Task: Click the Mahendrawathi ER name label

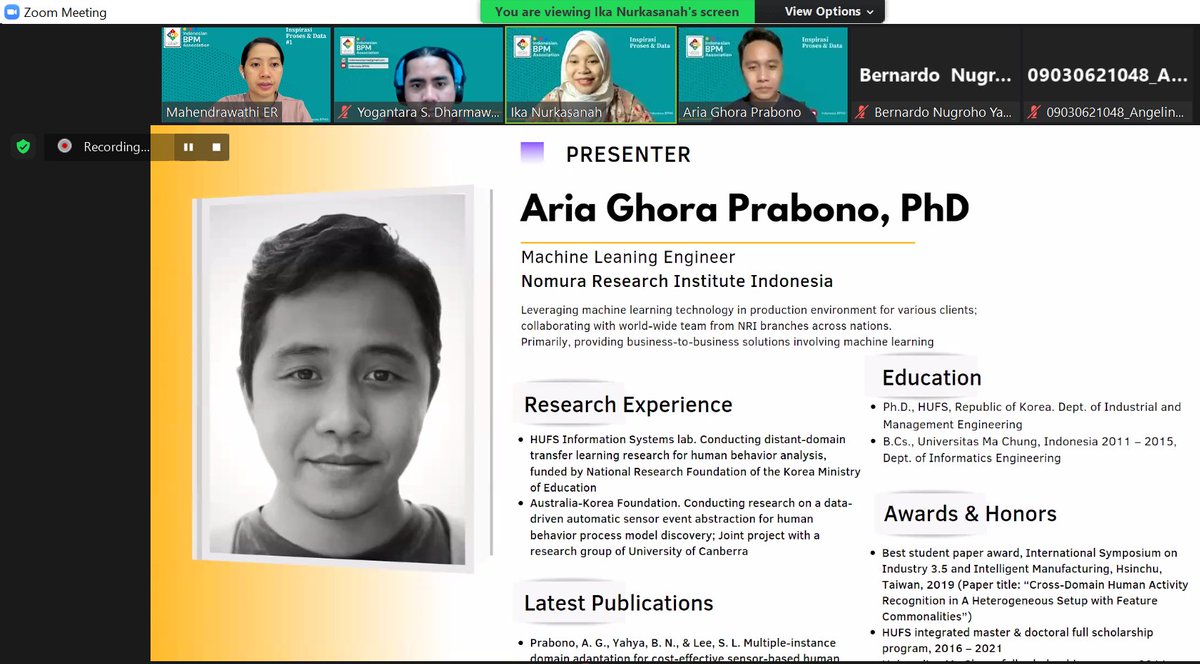Action: [221, 113]
